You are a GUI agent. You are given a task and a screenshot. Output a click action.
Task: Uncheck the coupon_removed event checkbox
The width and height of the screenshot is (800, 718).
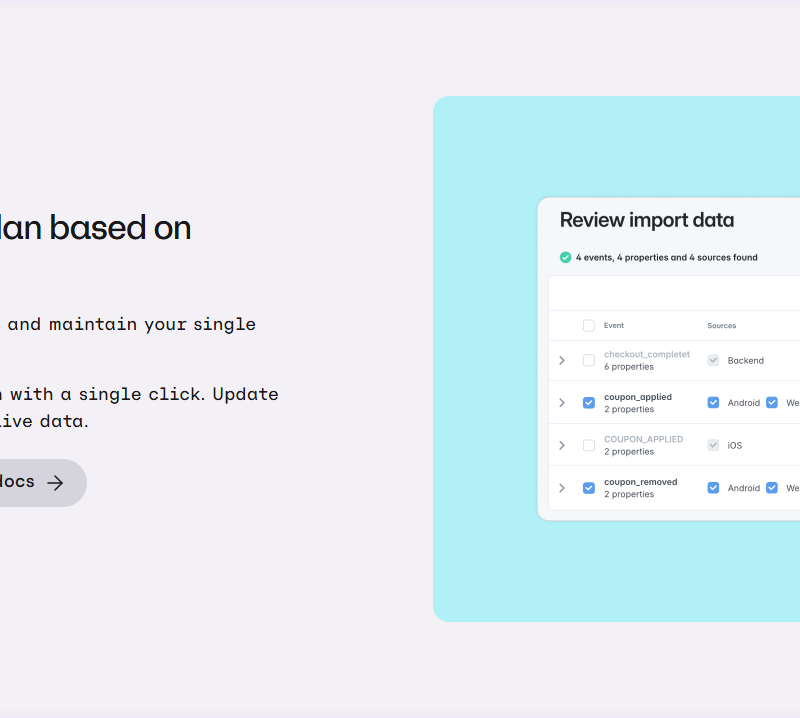click(x=589, y=488)
